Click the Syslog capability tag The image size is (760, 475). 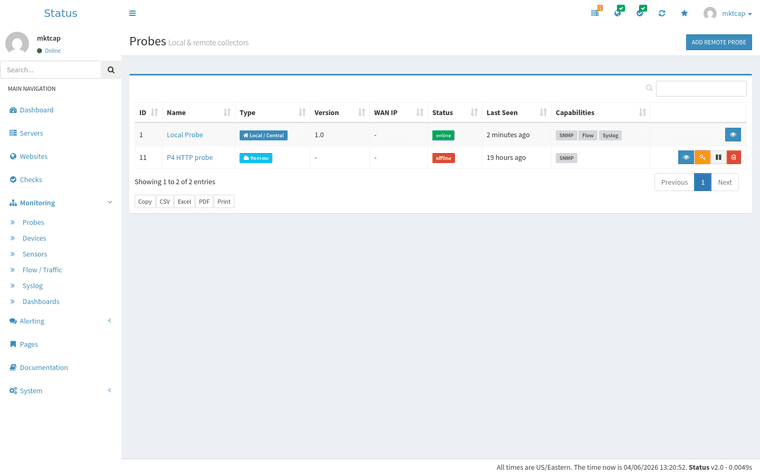pos(610,135)
